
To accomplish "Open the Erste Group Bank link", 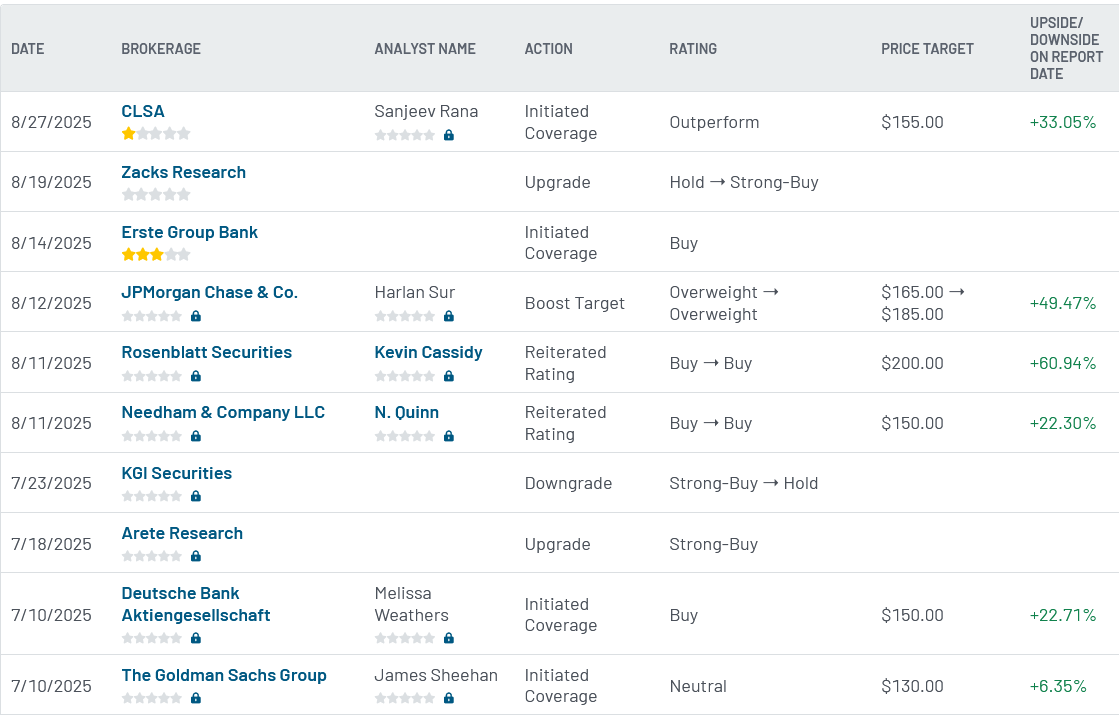I will tap(189, 232).
